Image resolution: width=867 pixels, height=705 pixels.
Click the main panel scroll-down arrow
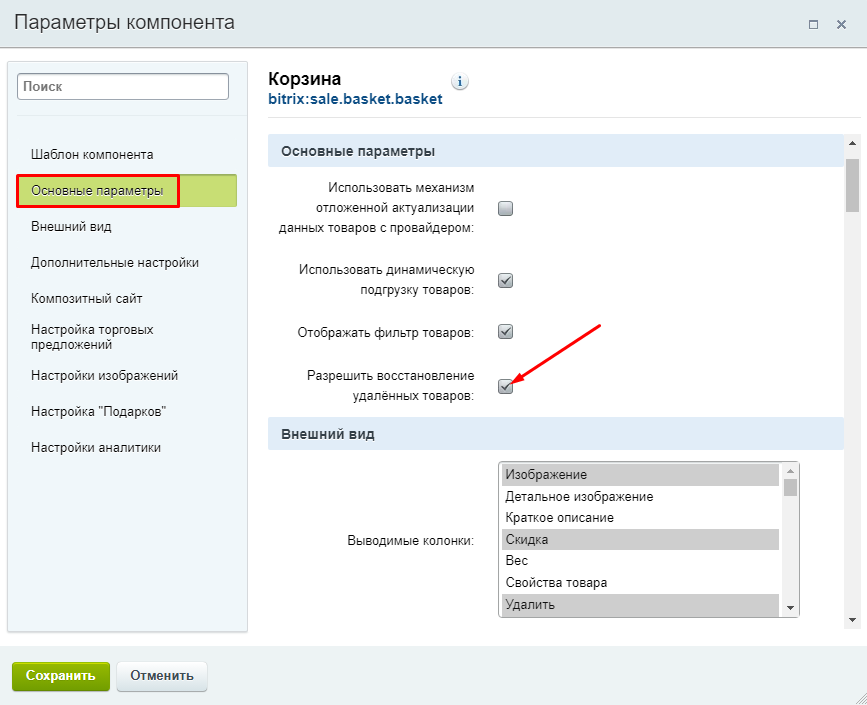(852, 620)
